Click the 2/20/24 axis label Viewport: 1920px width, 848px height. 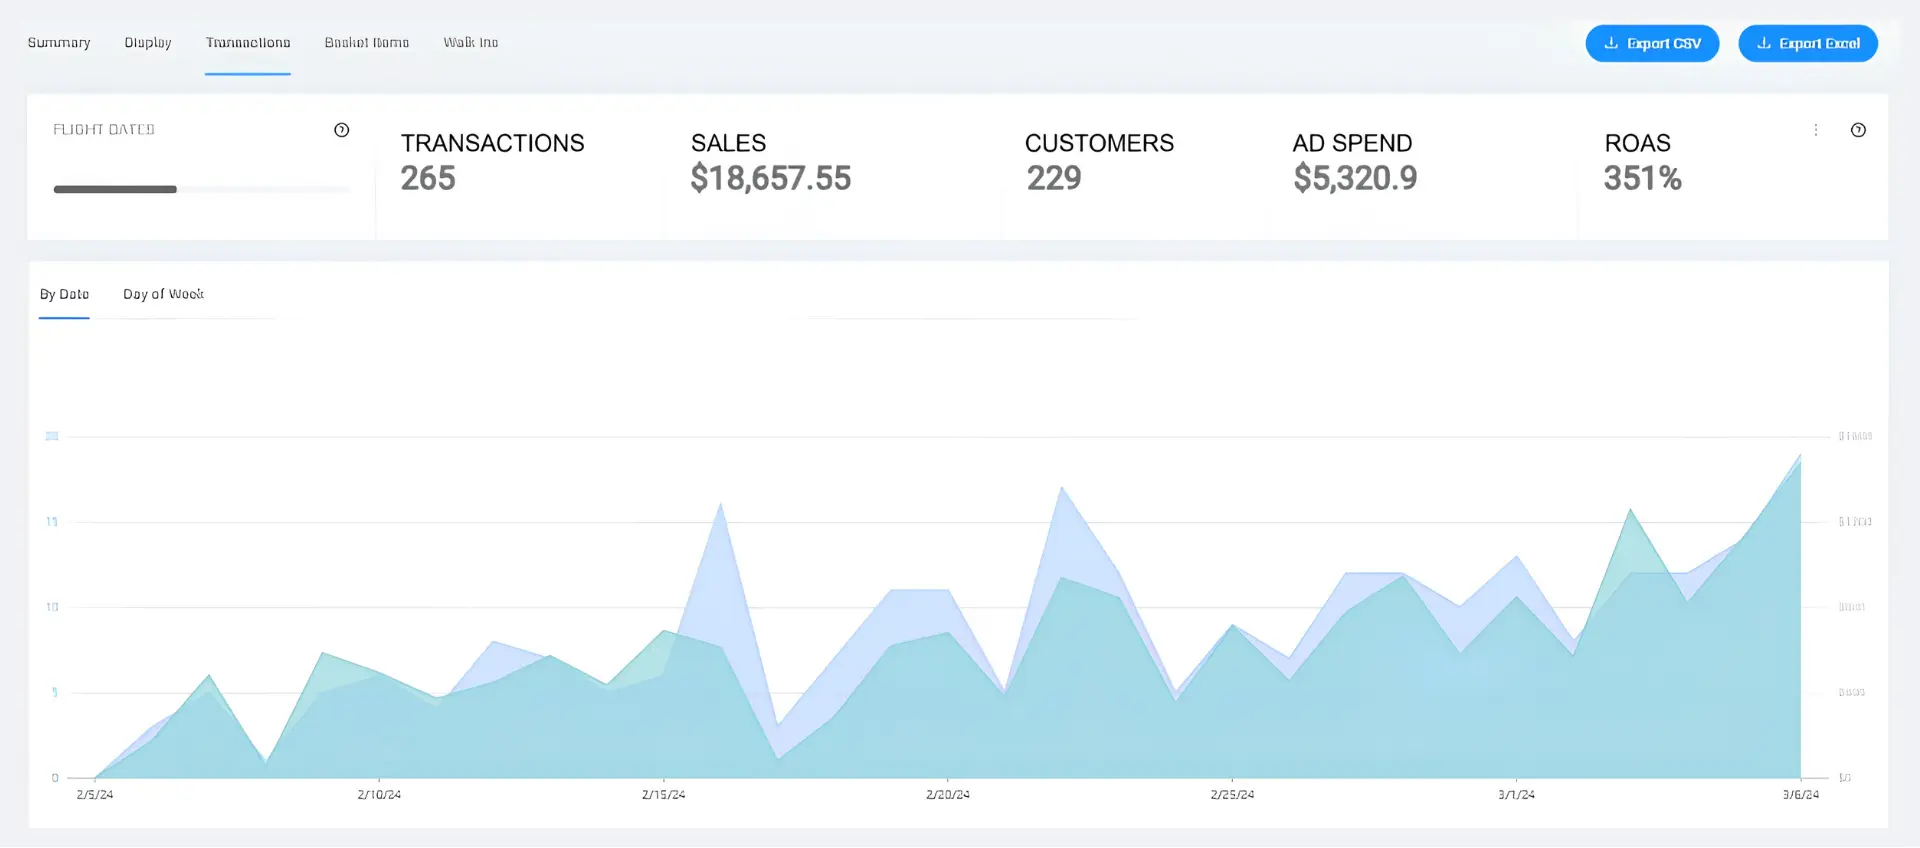(x=948, y=795)
